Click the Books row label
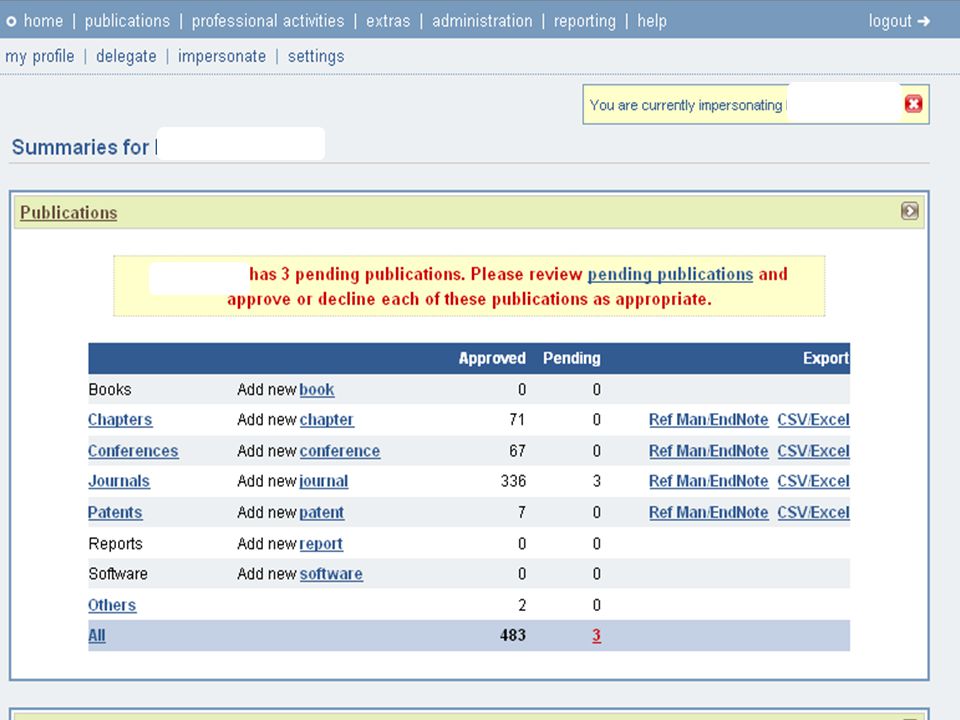The width and height of the screenshot is (960, 720). [x=110, y=389]
